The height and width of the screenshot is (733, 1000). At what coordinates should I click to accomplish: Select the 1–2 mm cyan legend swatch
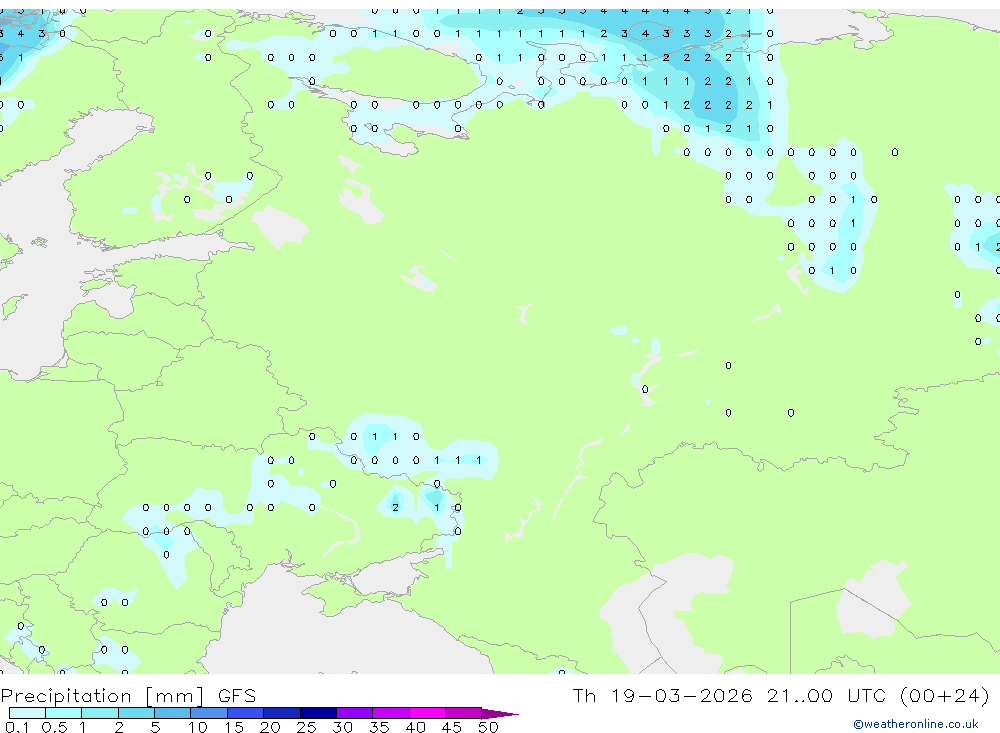pos(99,713)
